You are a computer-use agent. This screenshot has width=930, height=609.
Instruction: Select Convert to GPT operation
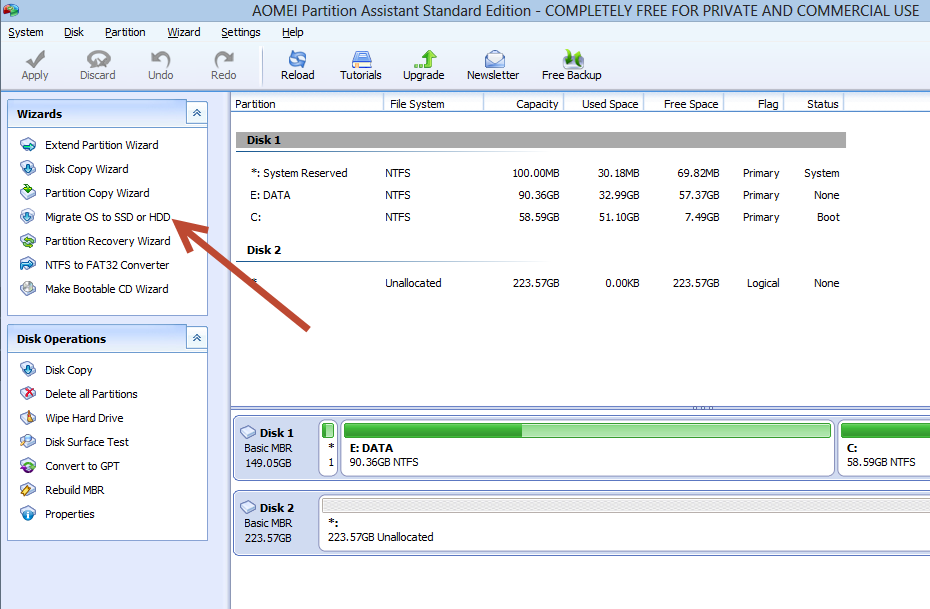click(x=82, y=466)
